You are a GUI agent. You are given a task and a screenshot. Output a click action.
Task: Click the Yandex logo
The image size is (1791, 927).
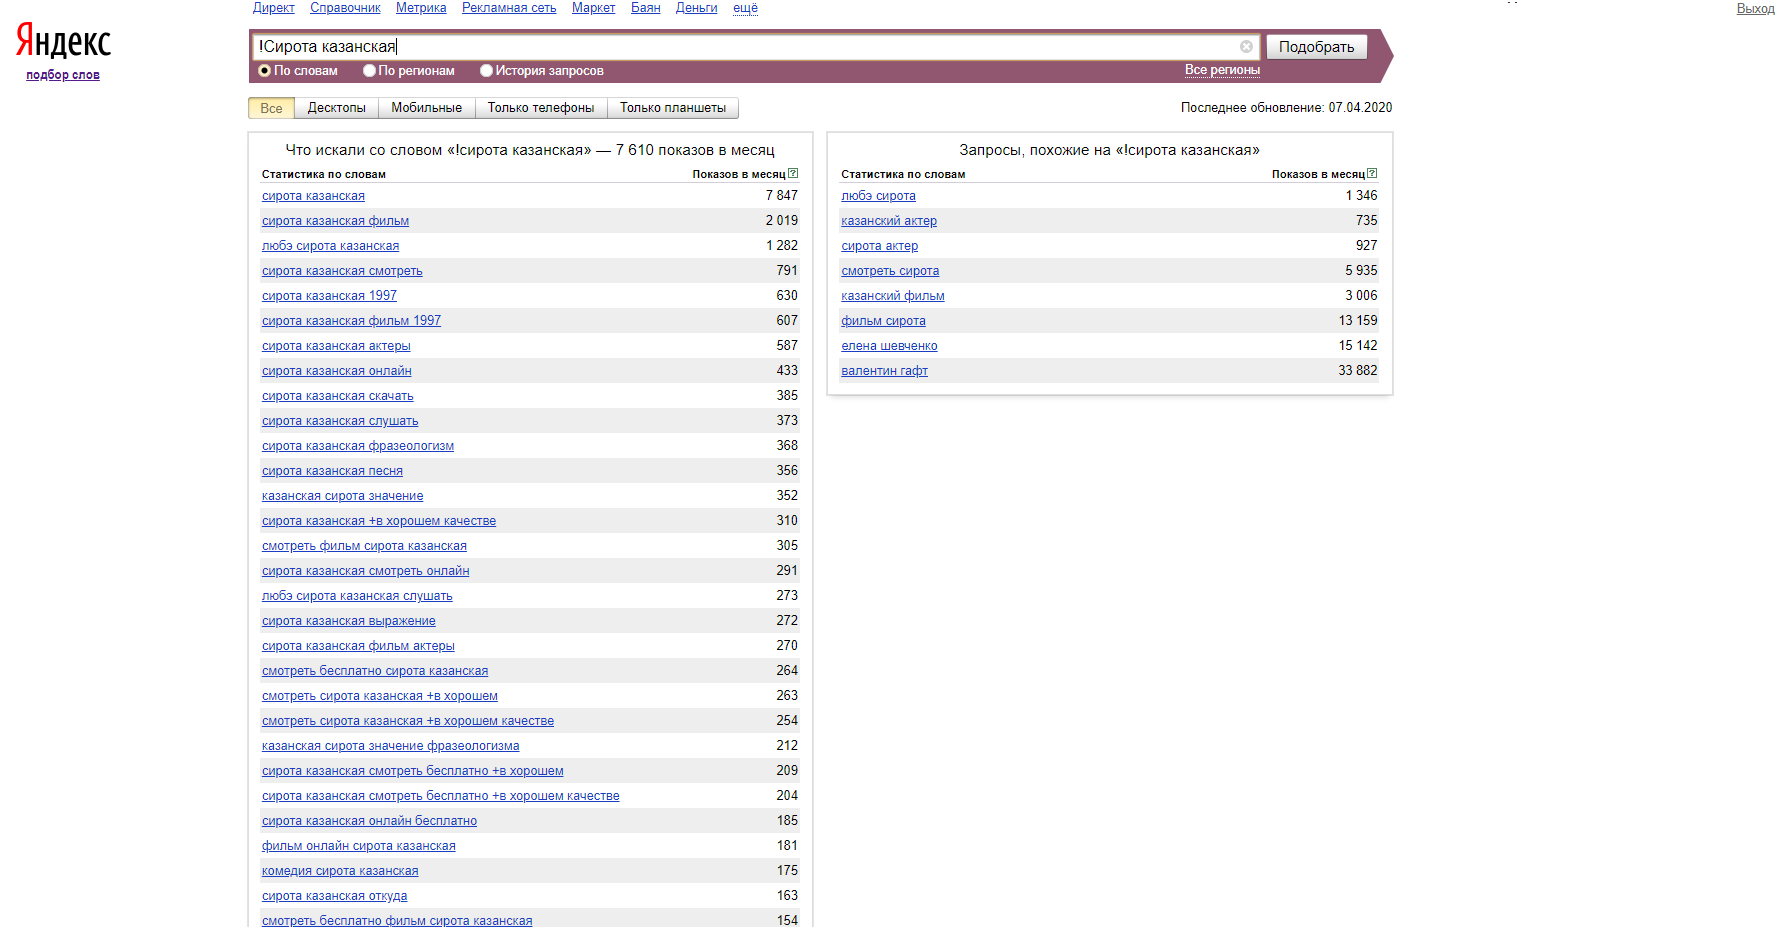(63, 42)
